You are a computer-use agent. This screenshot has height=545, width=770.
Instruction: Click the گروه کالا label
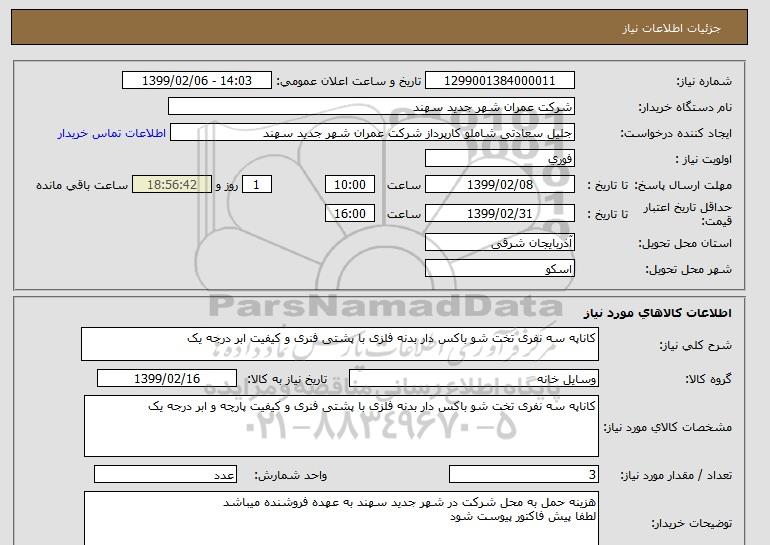[x=709, y=379]
